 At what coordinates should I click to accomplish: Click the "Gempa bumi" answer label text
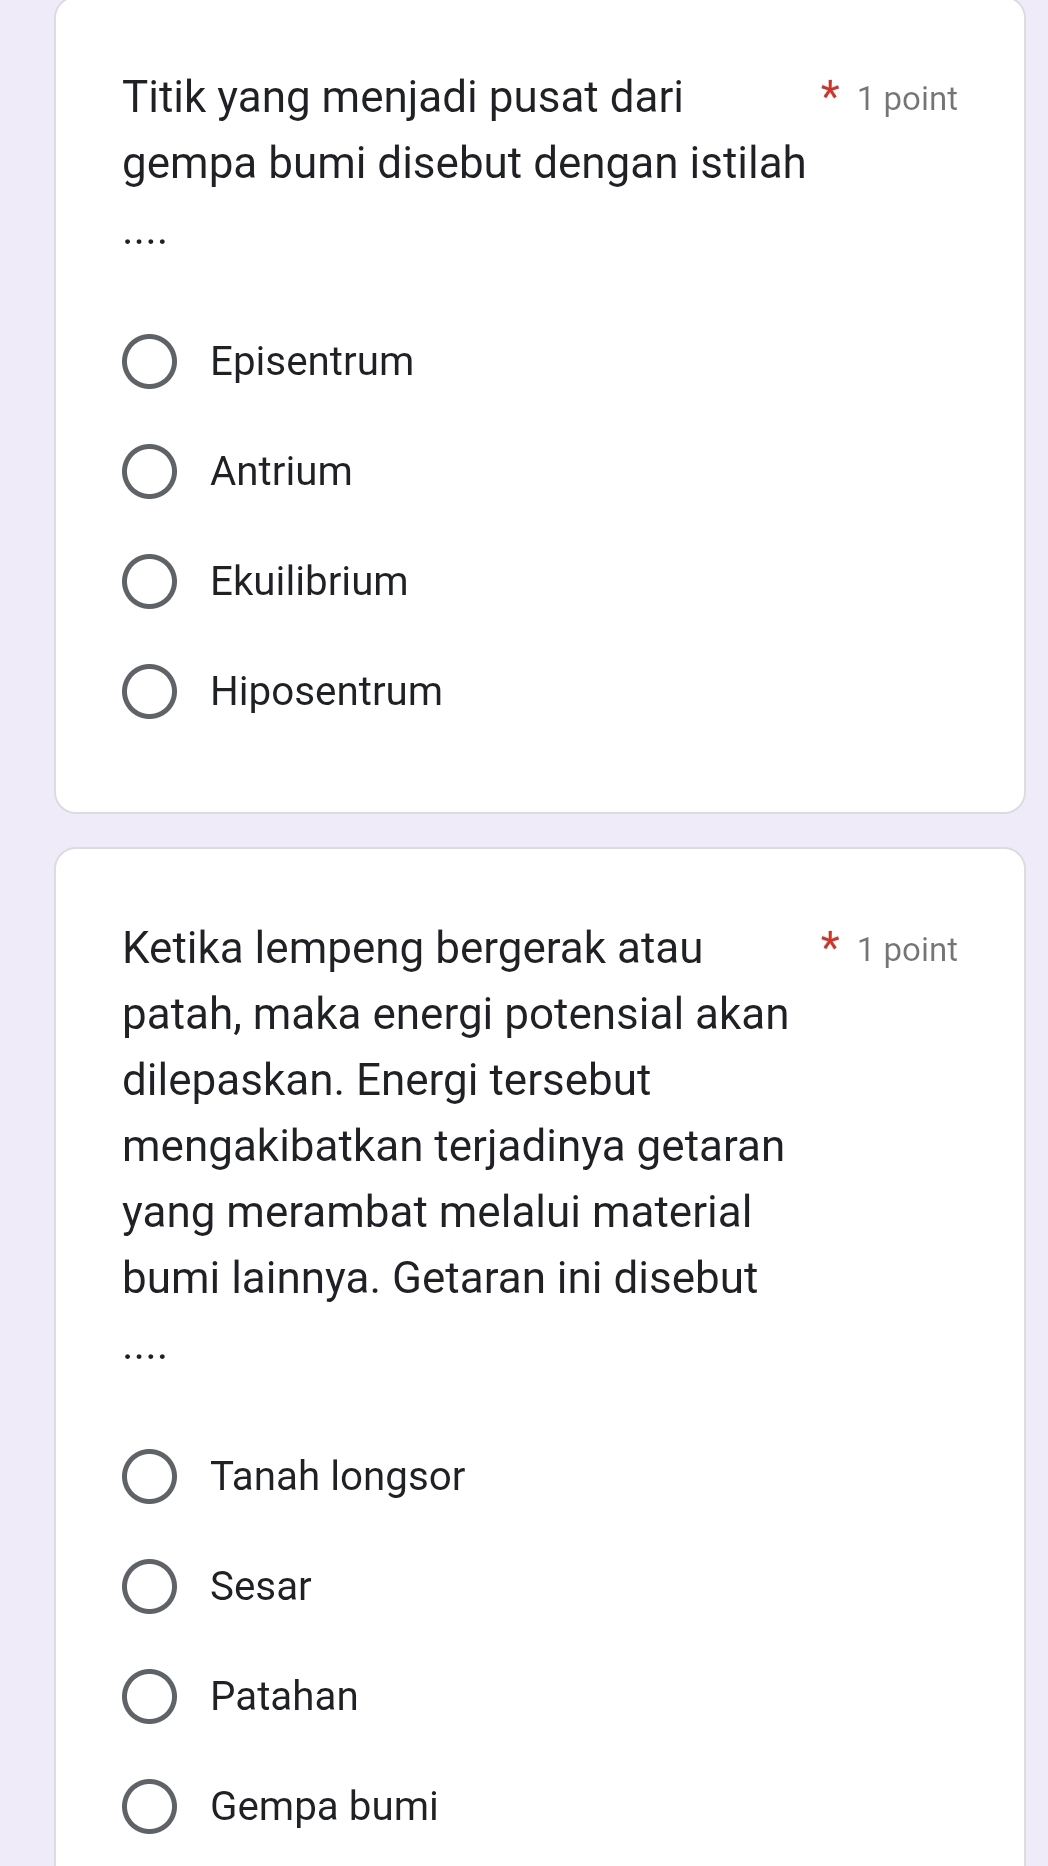pos(324,1807)
